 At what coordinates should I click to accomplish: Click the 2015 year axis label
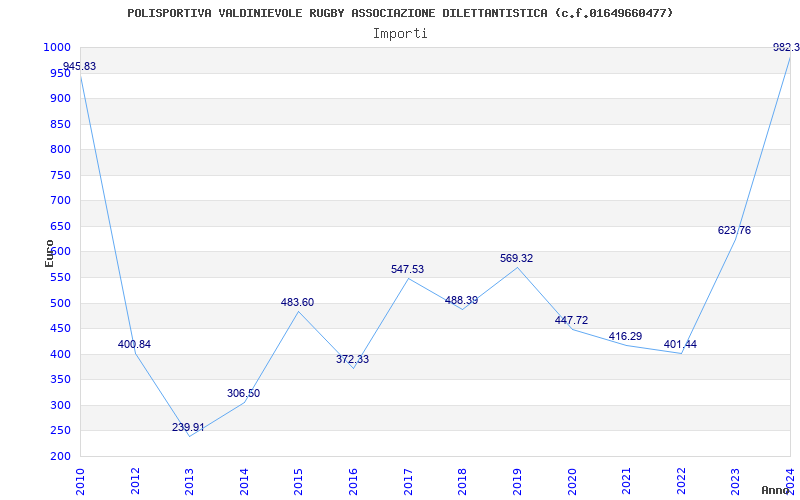(298, 481)
